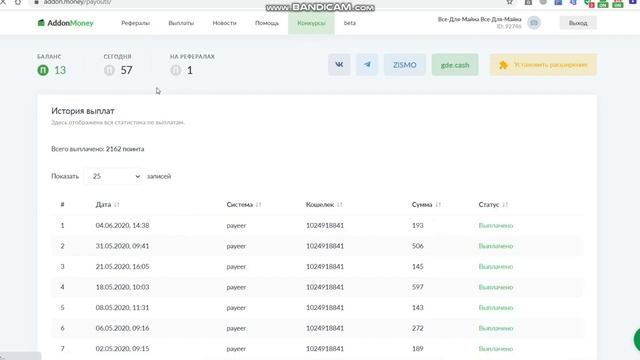Click the sum 272 in row 6
Screen dimensions: 640x360
[x=418, y=328]
